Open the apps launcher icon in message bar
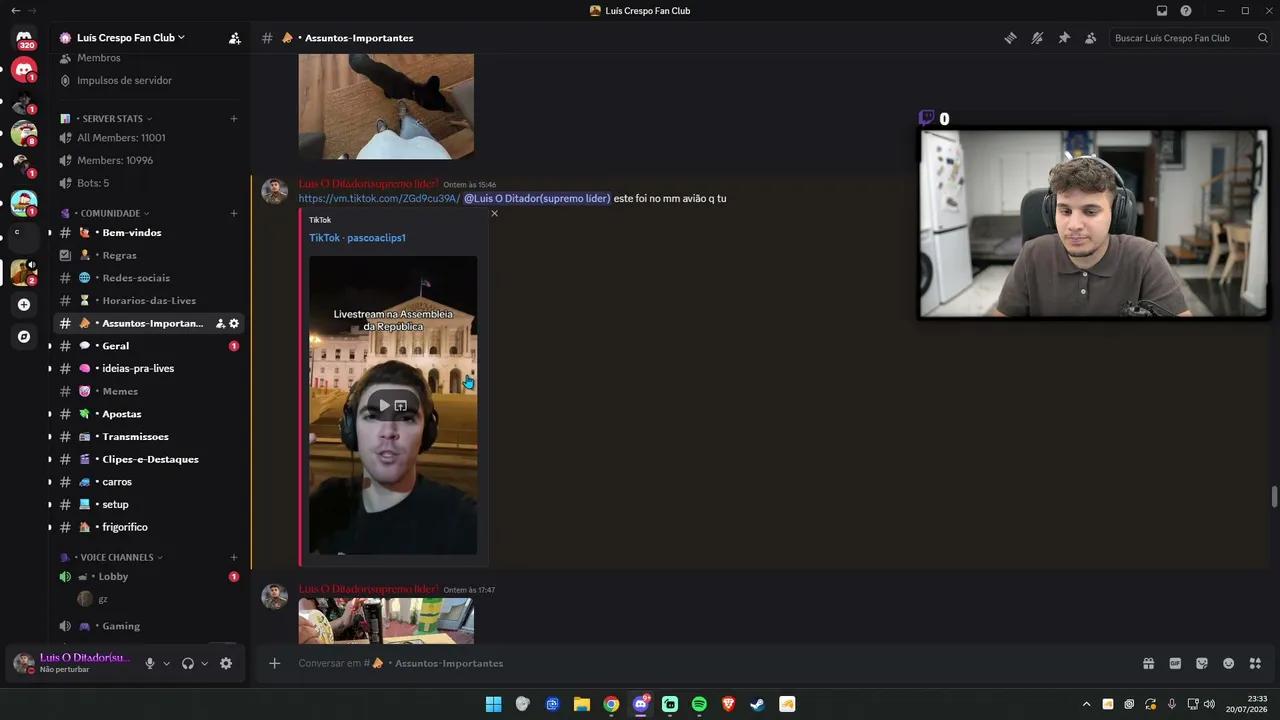 (x=1255, y=663)
